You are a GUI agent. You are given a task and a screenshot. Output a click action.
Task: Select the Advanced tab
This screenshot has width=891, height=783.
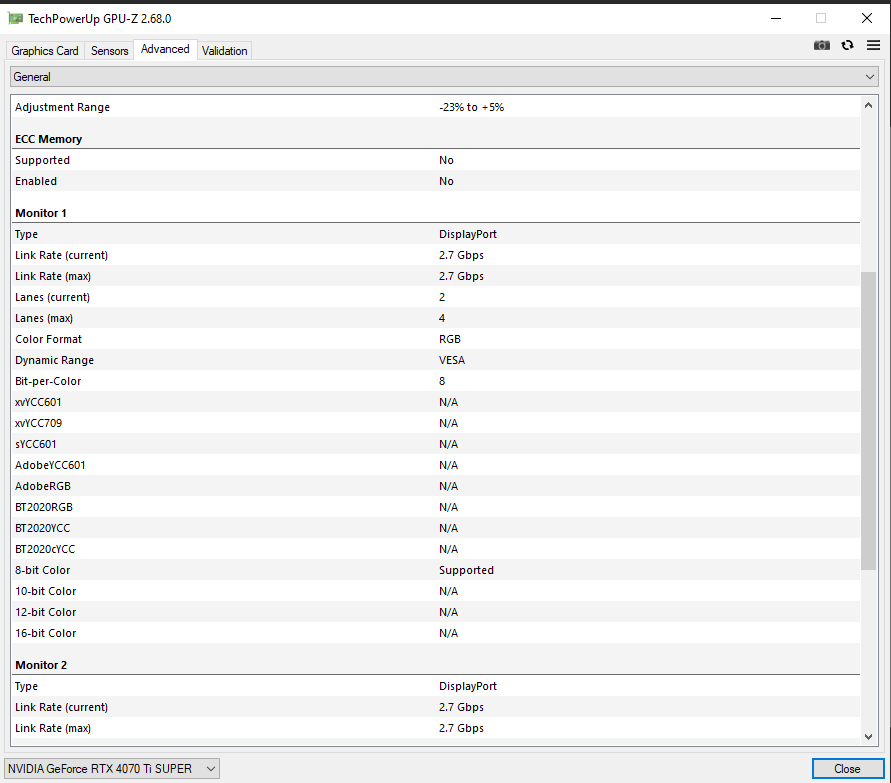[165, 49]
